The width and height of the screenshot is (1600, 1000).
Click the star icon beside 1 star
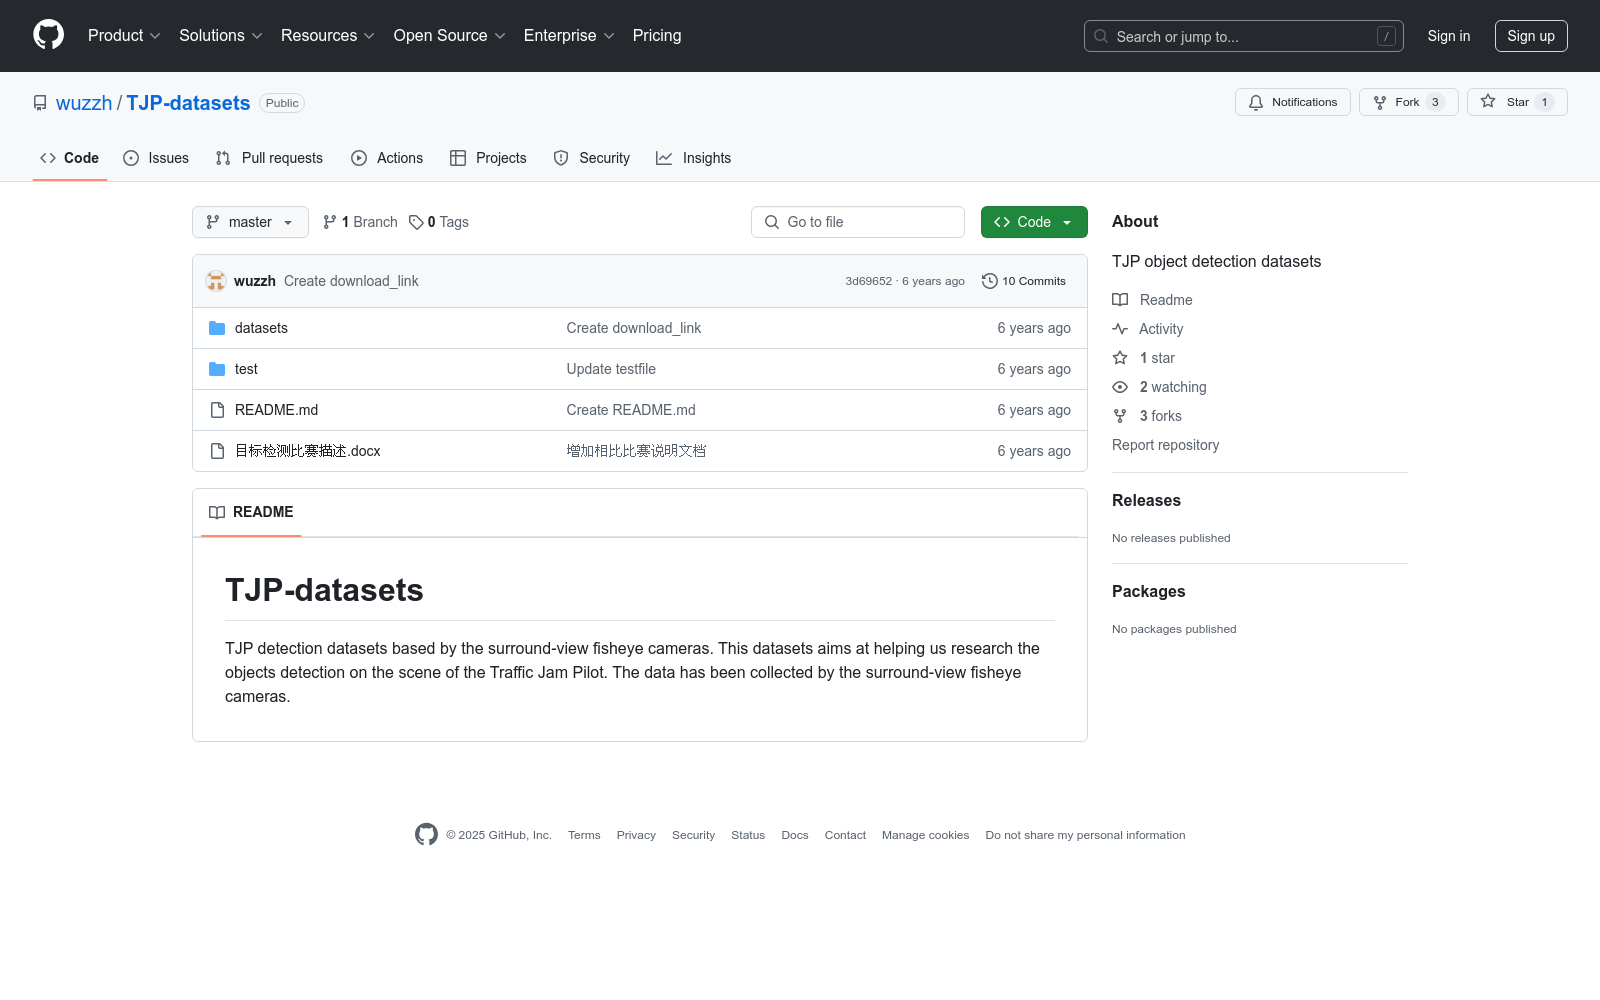(1120, 358)
